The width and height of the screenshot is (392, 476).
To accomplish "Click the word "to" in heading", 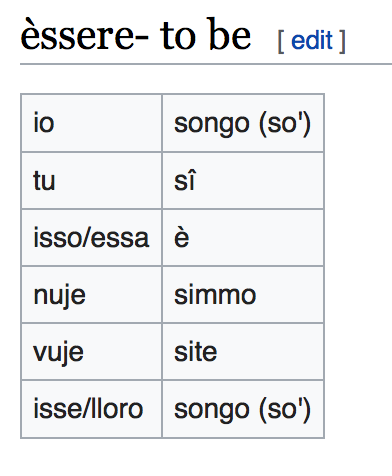I will pos(178,36).
